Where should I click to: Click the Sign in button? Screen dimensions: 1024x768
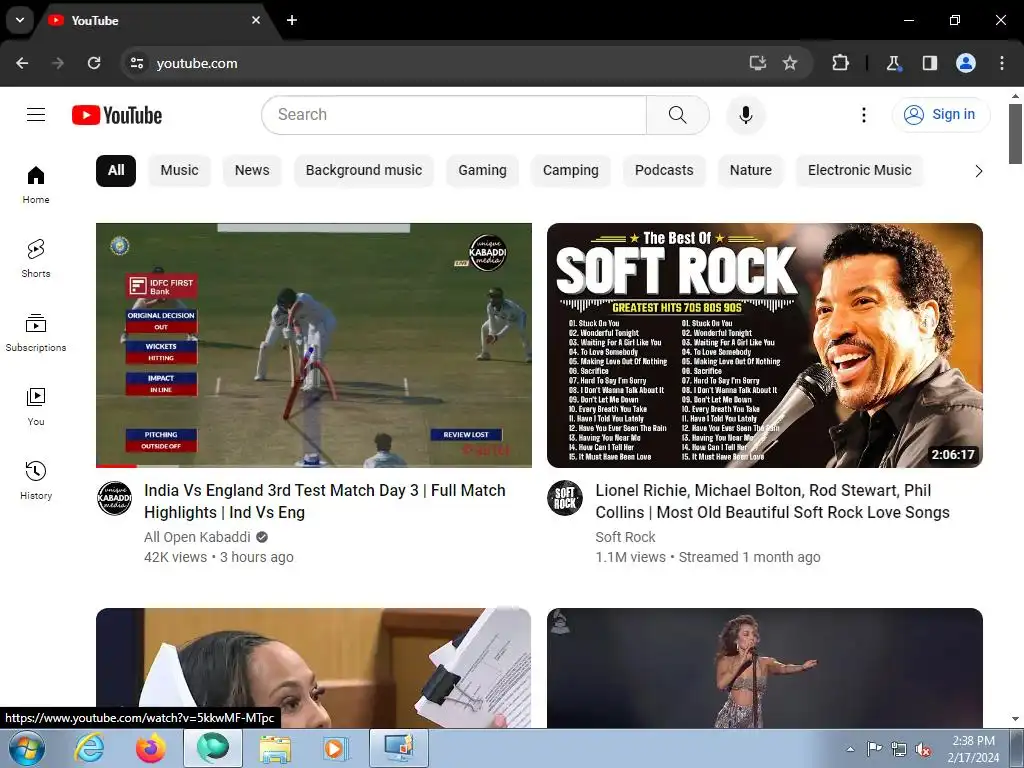940,115
